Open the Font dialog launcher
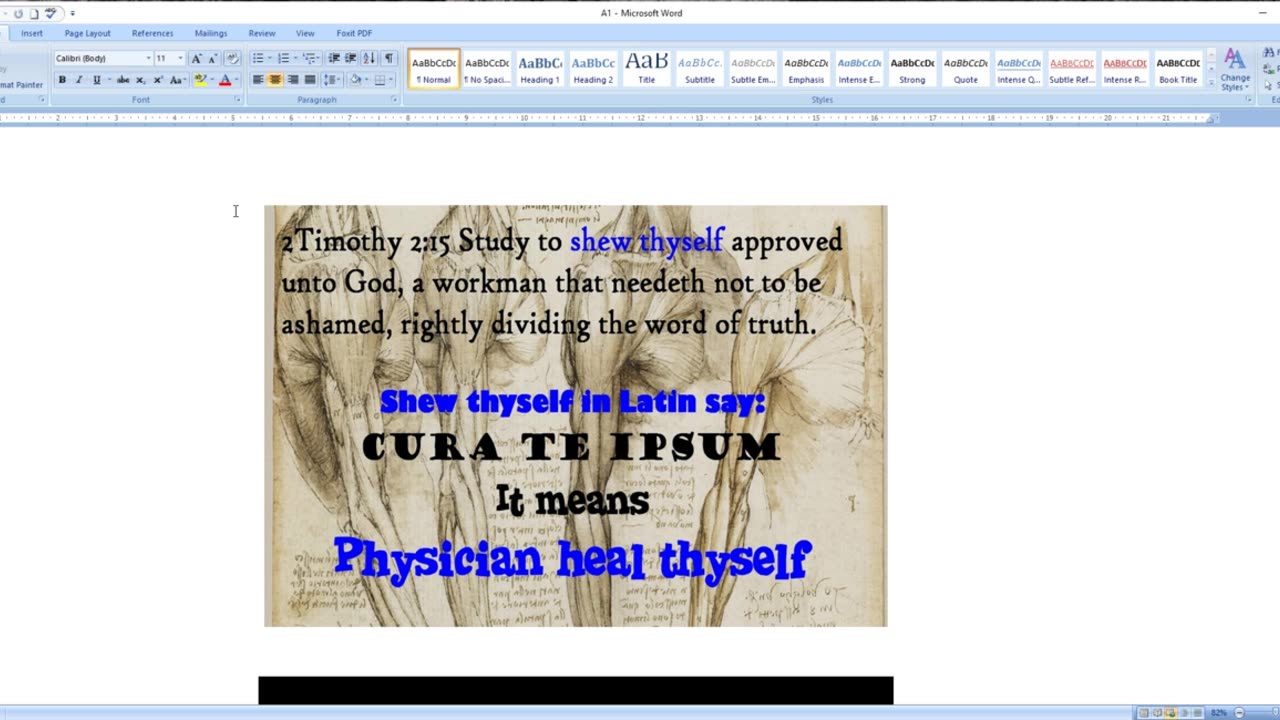 point(238,100)
